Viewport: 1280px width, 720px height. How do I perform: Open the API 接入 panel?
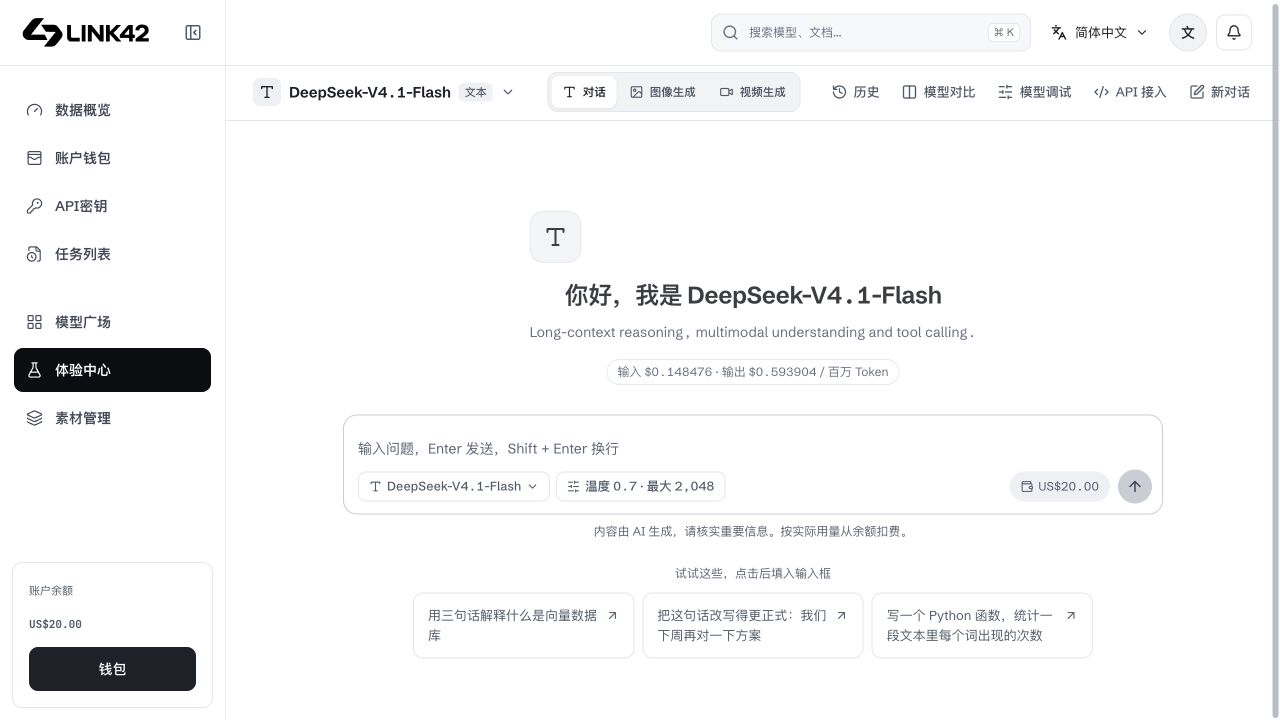[1130, 92]
